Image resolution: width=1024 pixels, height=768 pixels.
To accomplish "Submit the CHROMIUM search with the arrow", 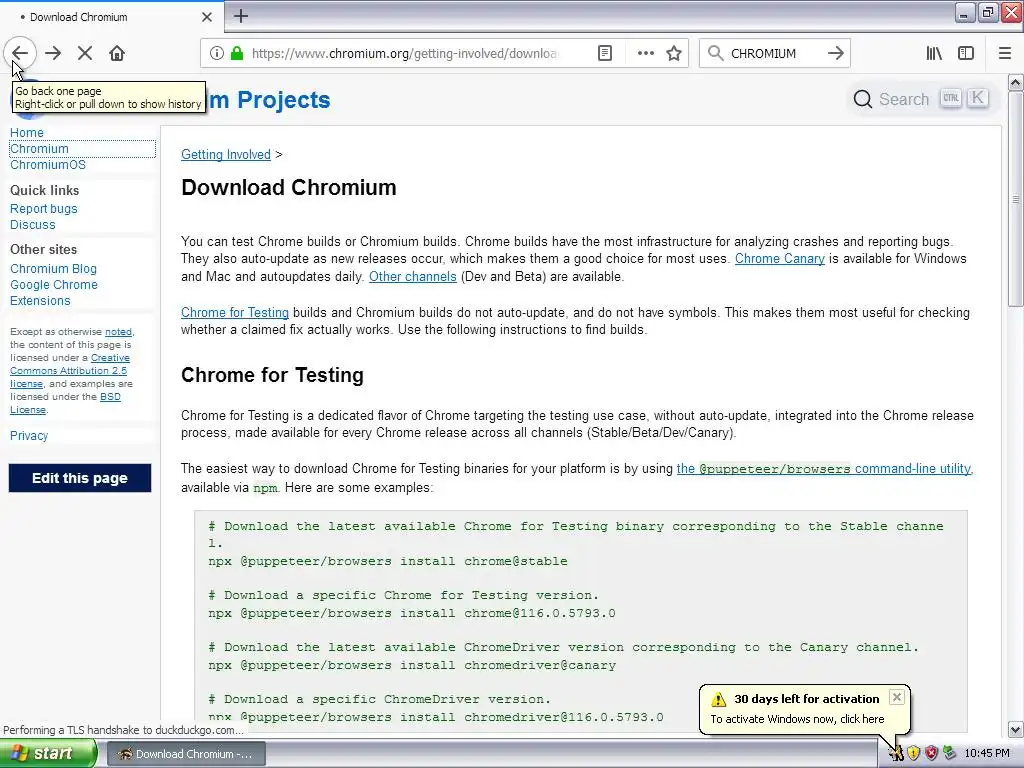I will (x=836, y=54).
